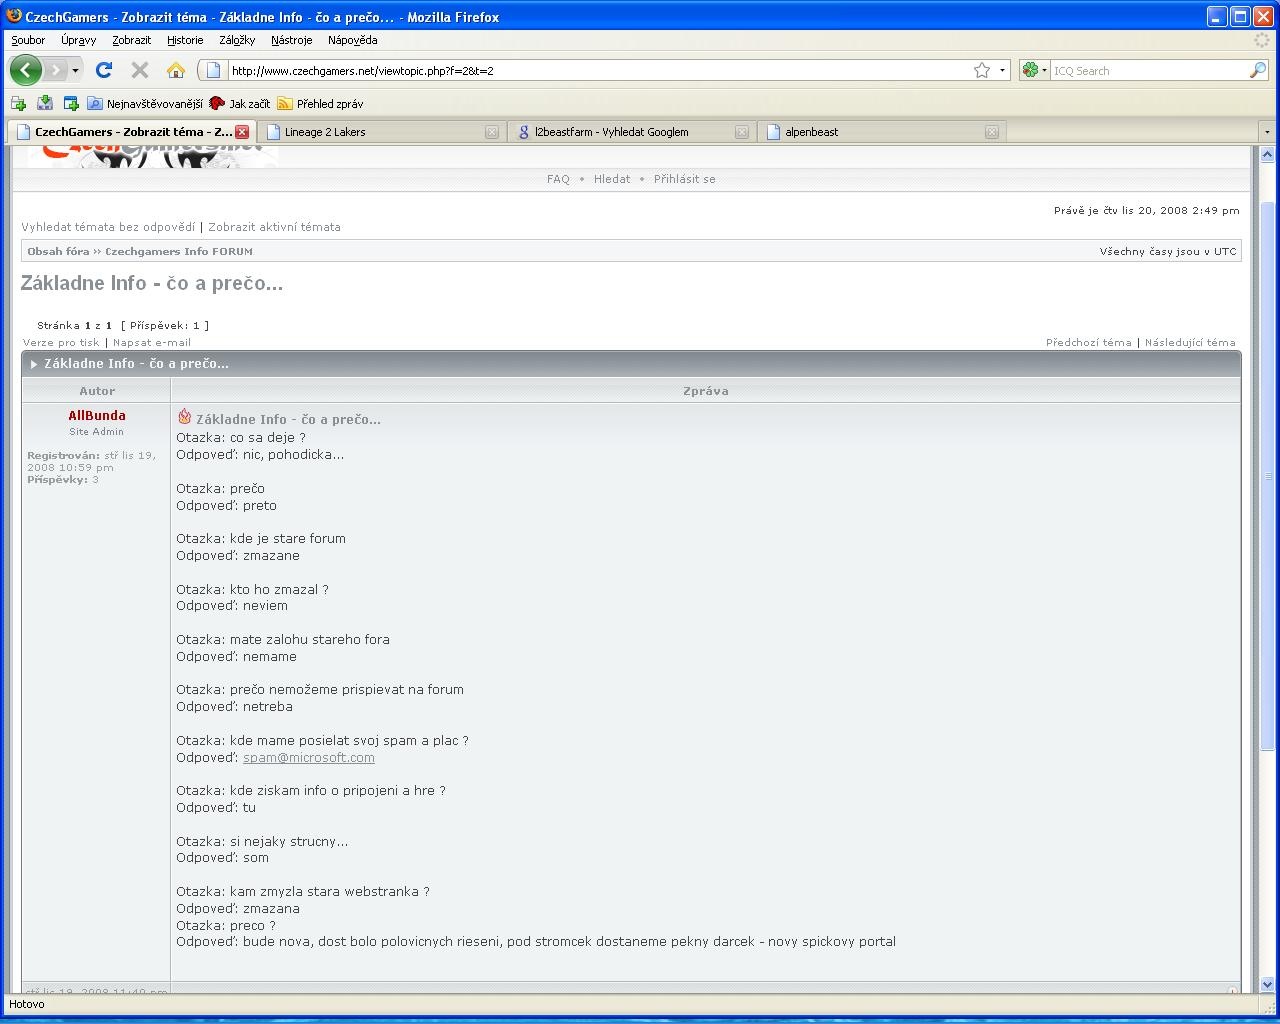Click the vertical scrollbar thumb

coord(1267,475)
